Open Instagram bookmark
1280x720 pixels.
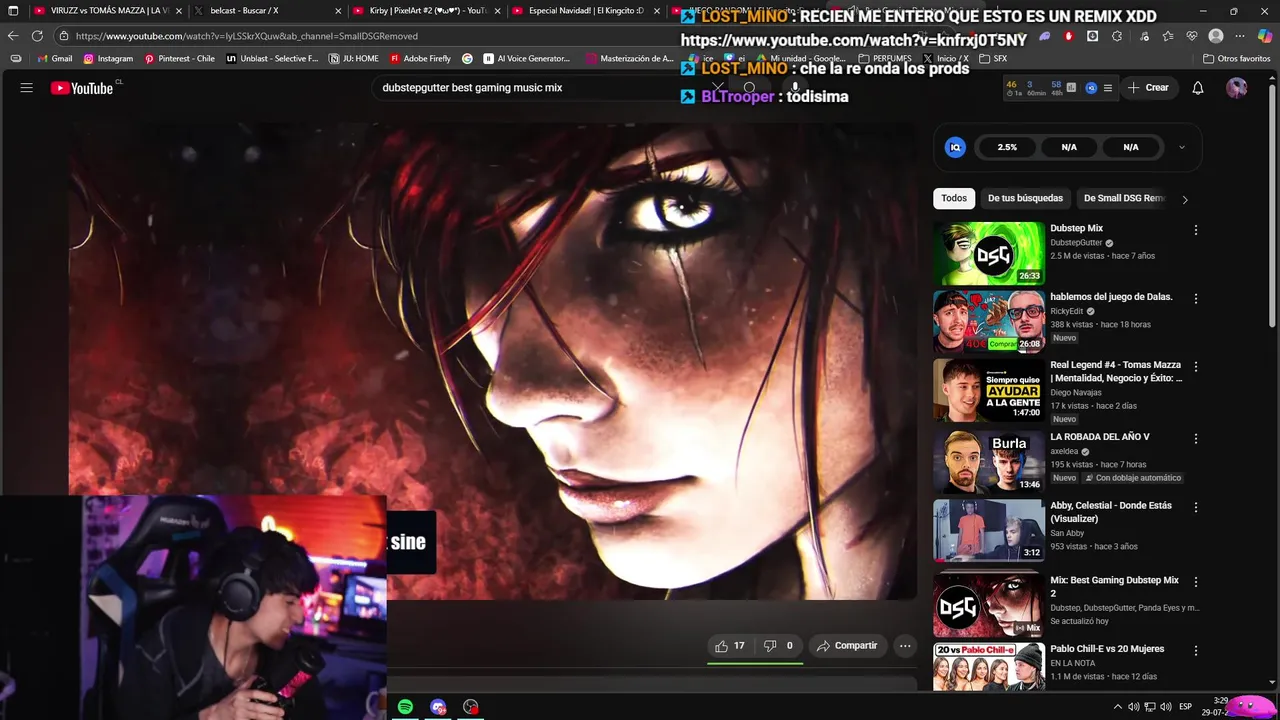pyautogui.click(x=108, y=59)
